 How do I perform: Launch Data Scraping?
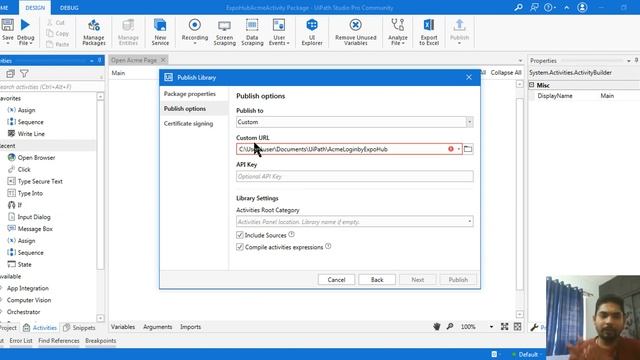pyautogui.click(x=252, y=32)
